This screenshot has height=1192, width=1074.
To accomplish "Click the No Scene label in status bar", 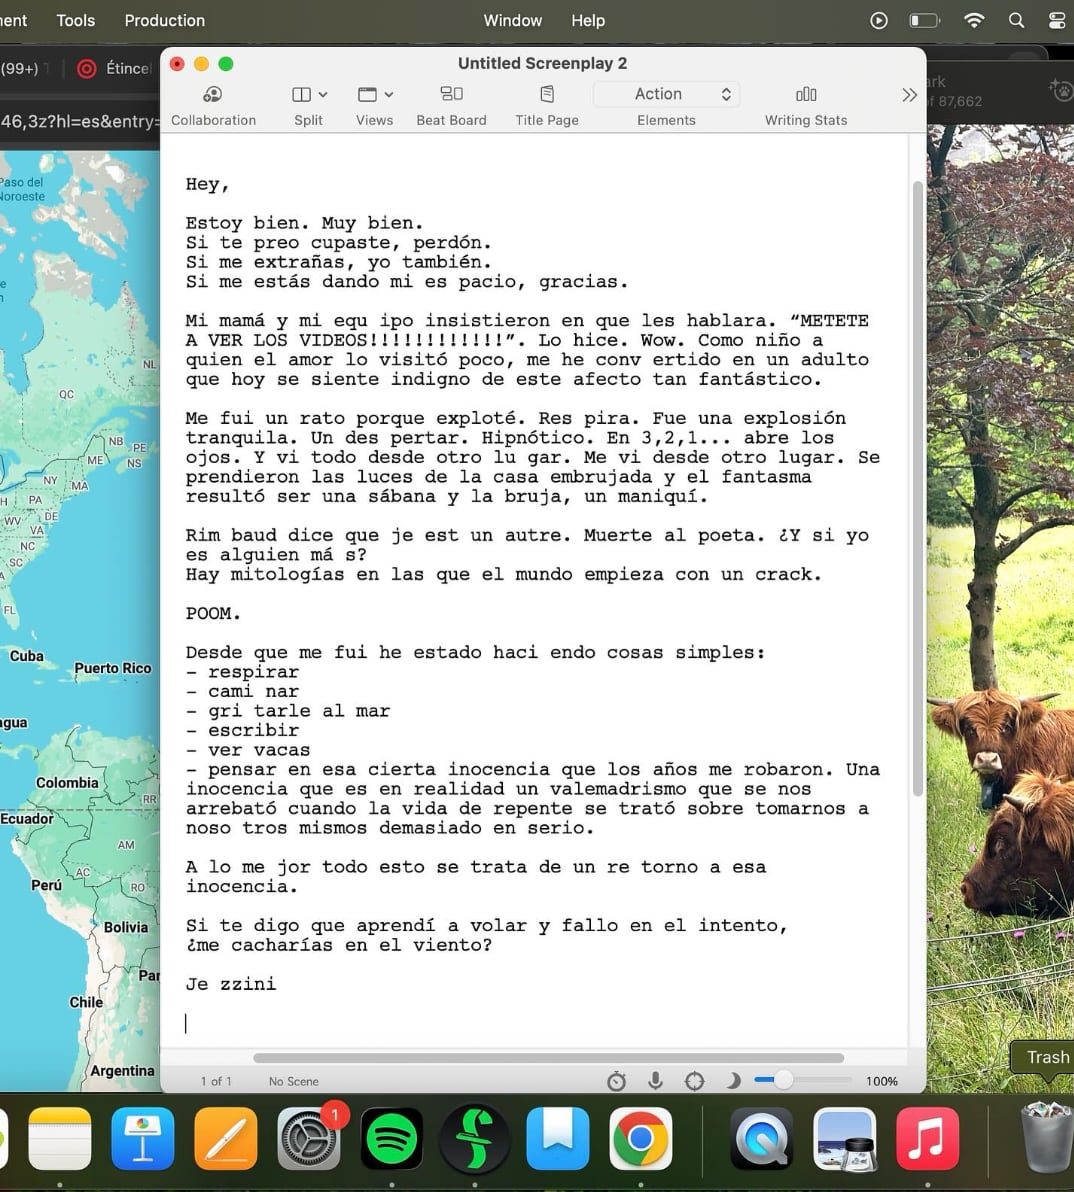I will (293, 1081).
